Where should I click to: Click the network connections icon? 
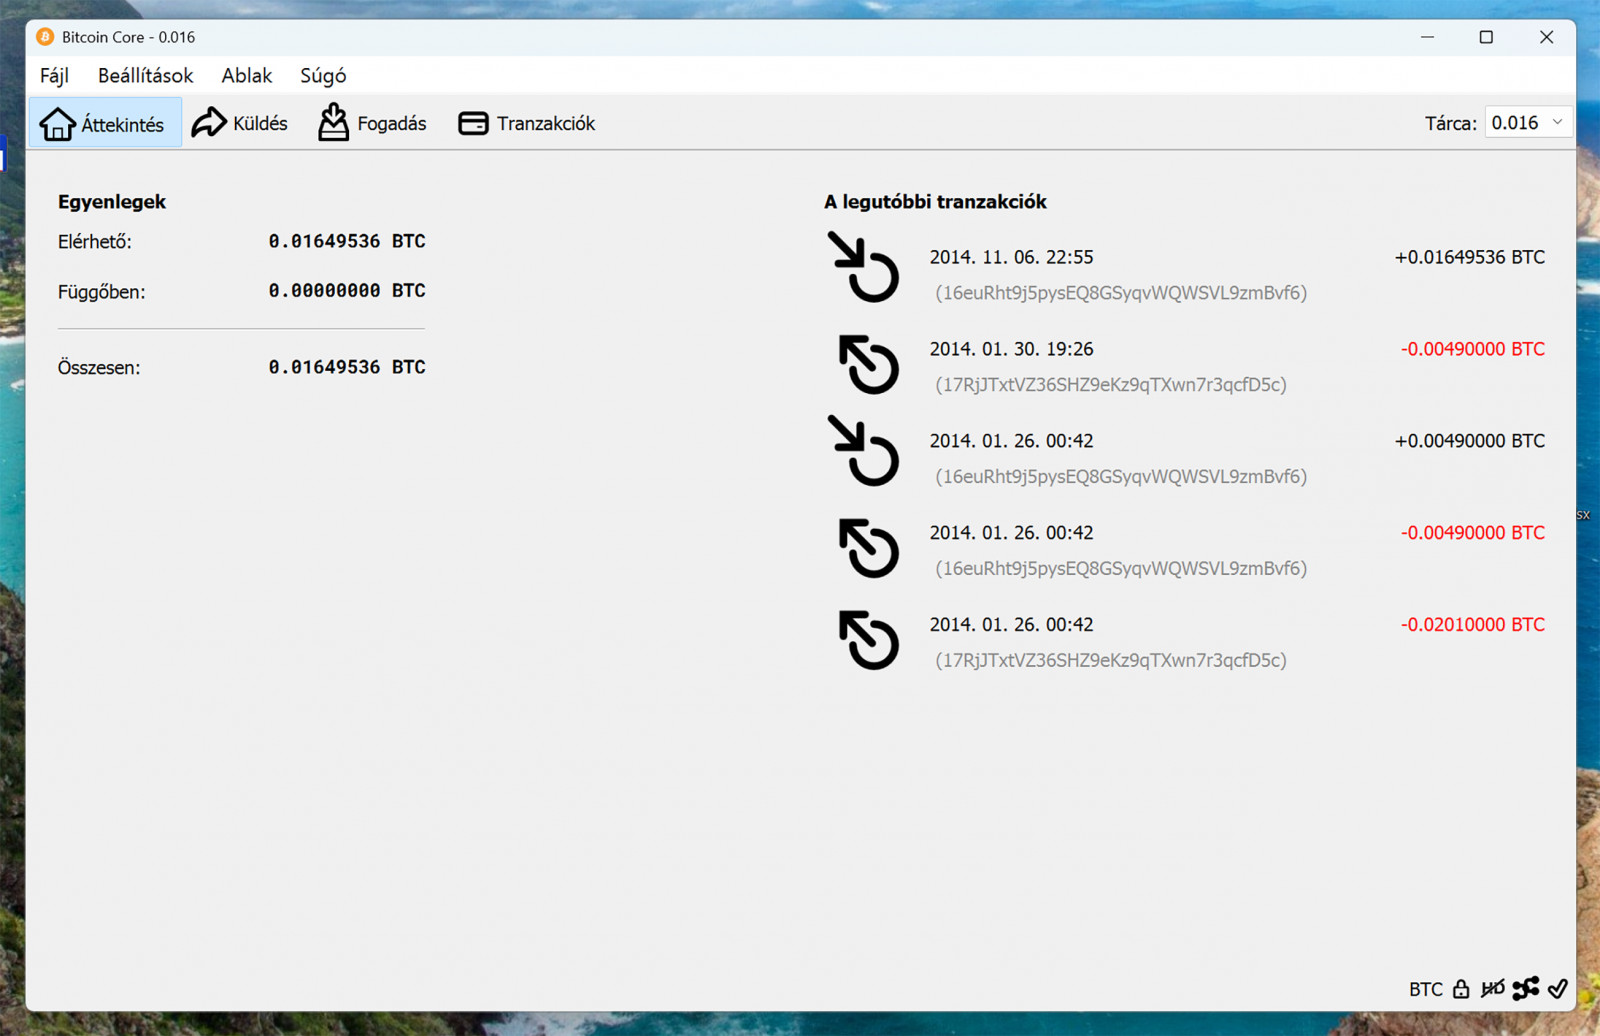(x=1526, y=989)
